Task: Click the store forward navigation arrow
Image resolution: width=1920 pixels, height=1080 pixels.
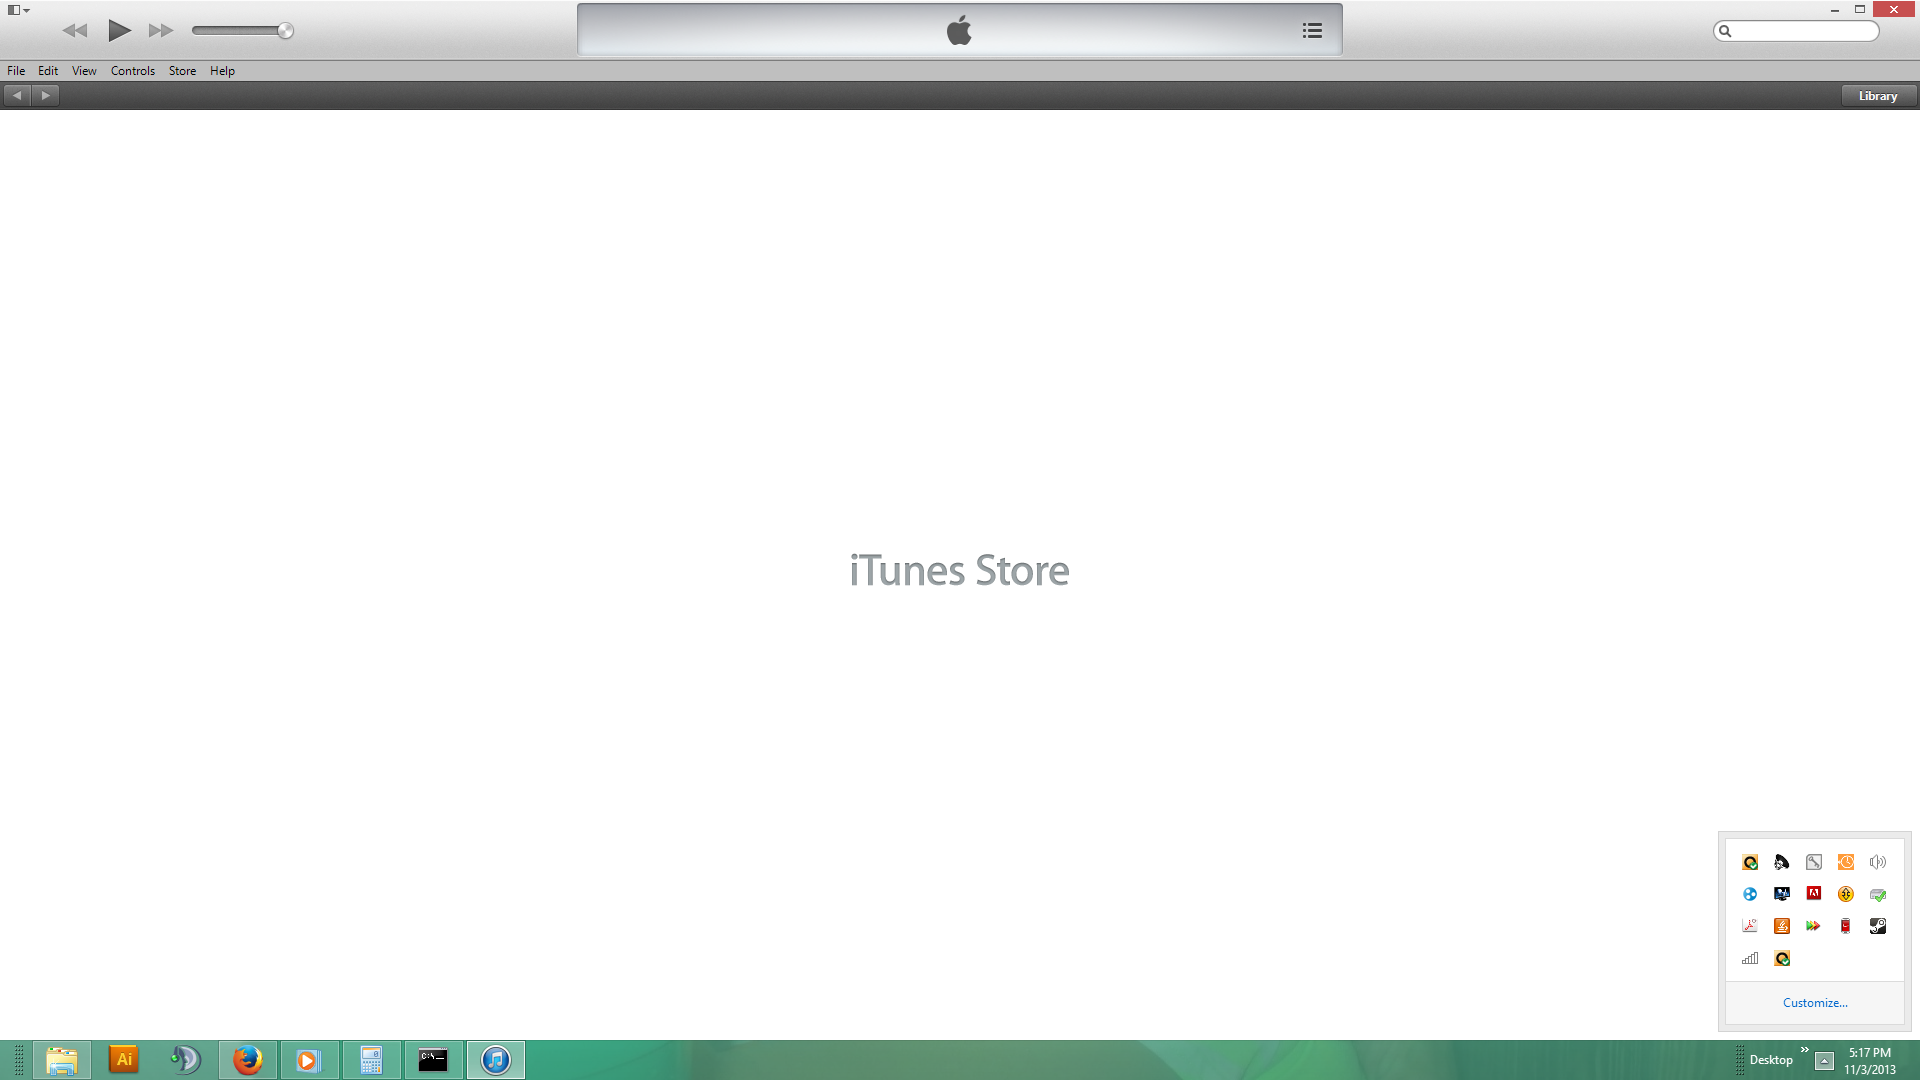Action: (x=45, y=96)
